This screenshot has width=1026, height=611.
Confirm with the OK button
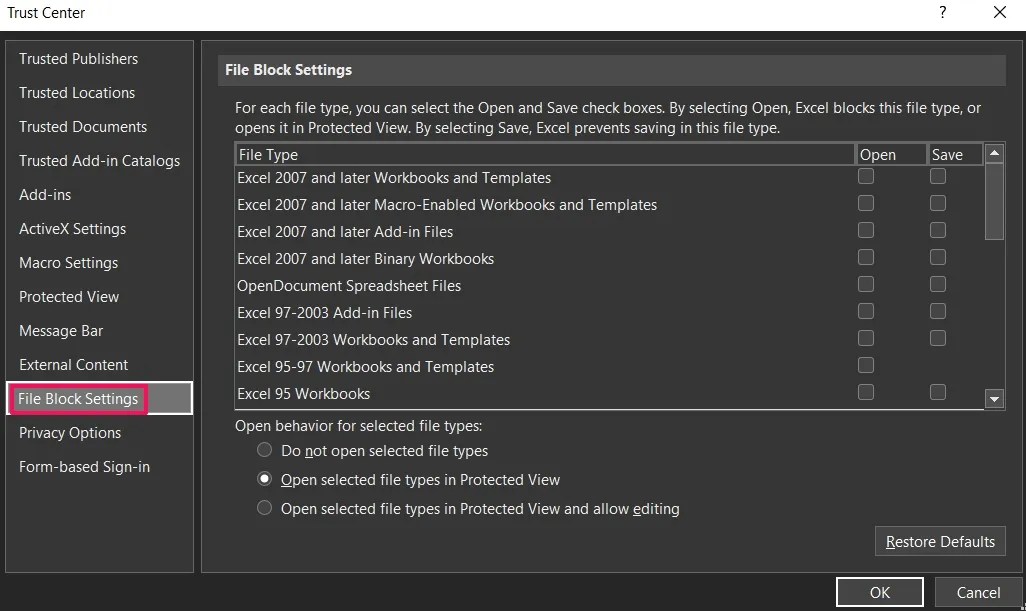879,592
